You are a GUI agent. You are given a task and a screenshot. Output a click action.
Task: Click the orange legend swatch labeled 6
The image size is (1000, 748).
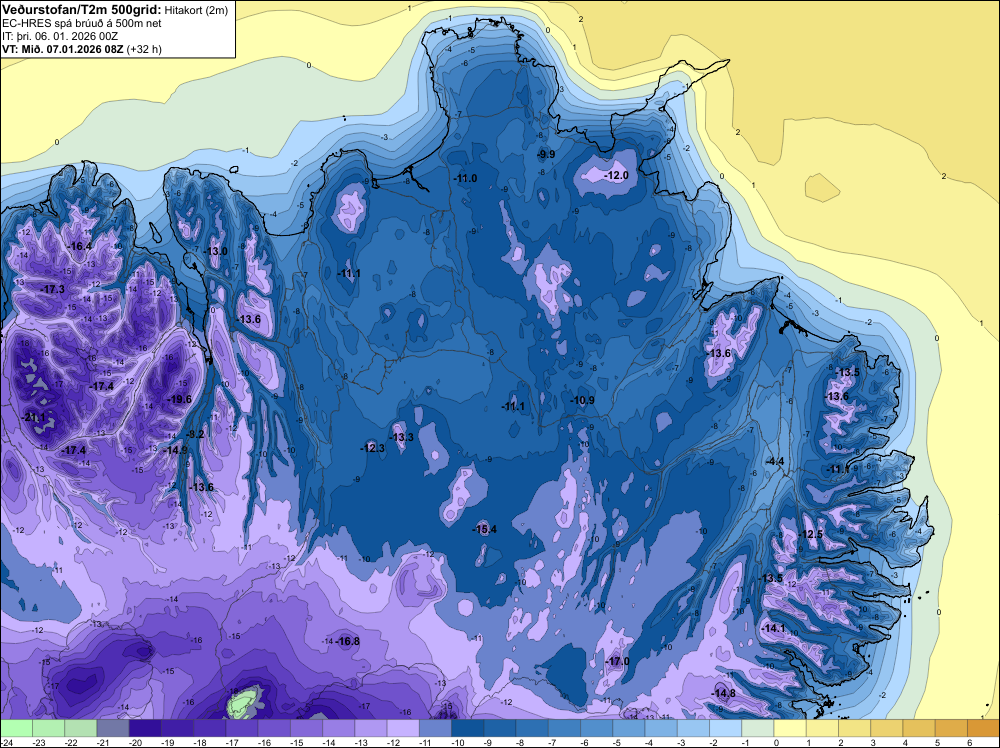coord(983,728)
